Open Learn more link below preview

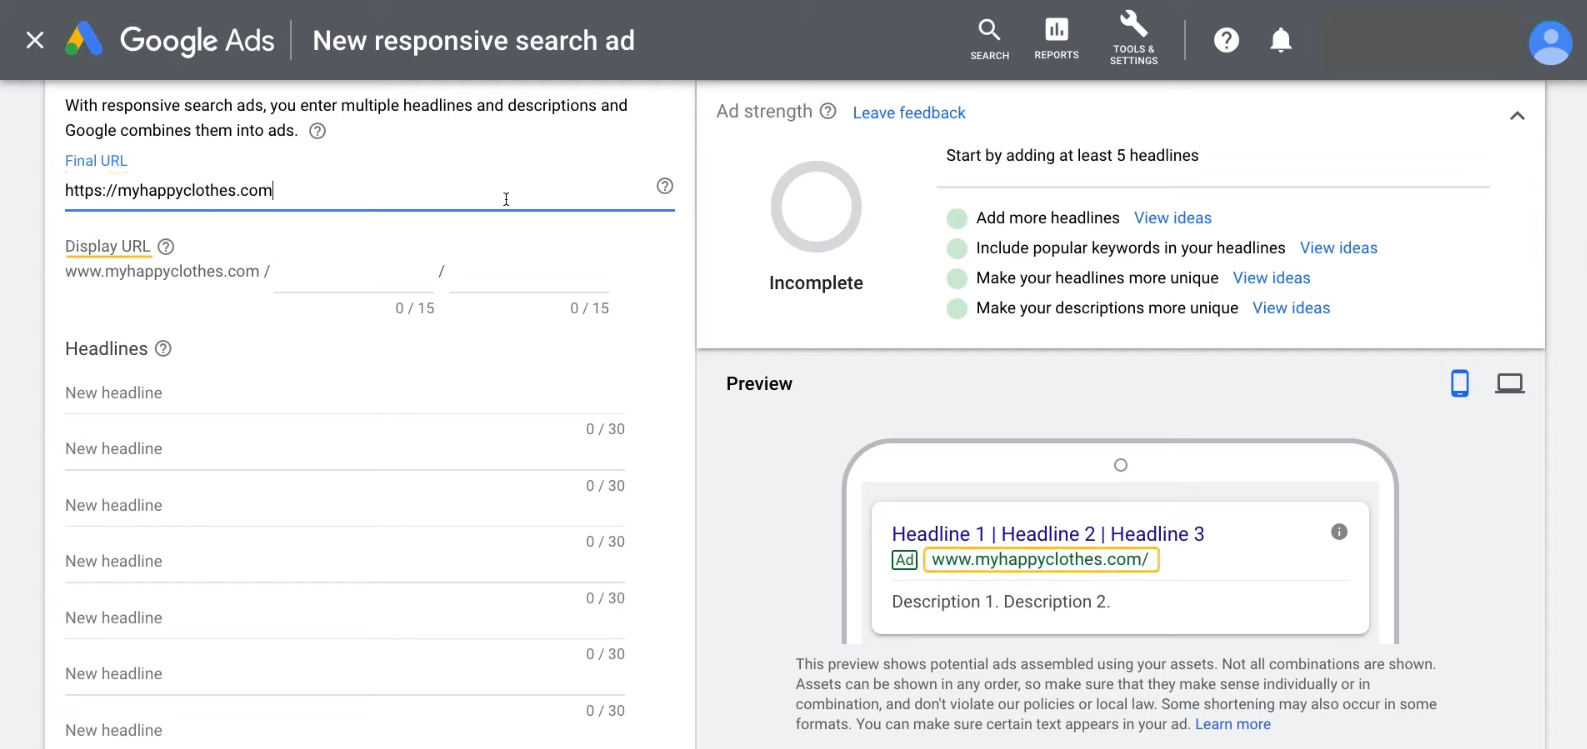point(1232,724)
